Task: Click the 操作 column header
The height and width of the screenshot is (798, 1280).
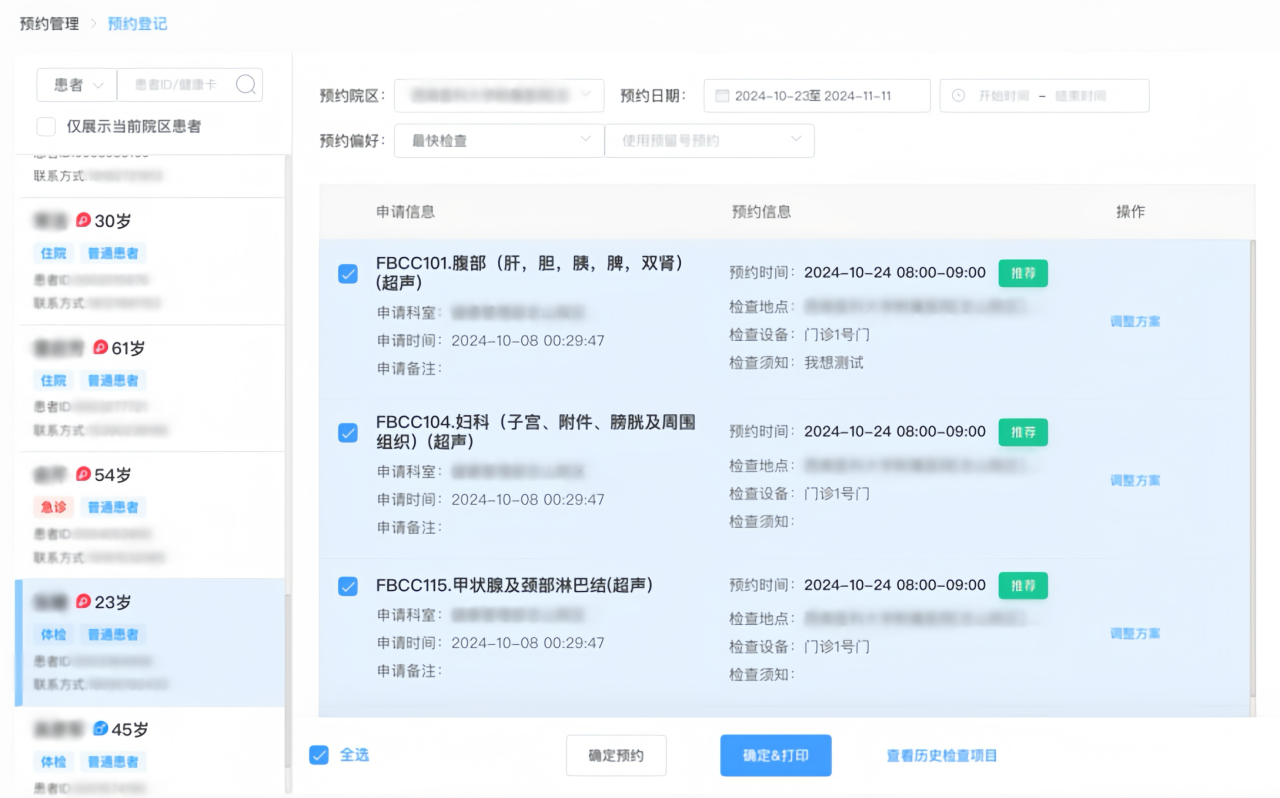Action: [1131, 212]
